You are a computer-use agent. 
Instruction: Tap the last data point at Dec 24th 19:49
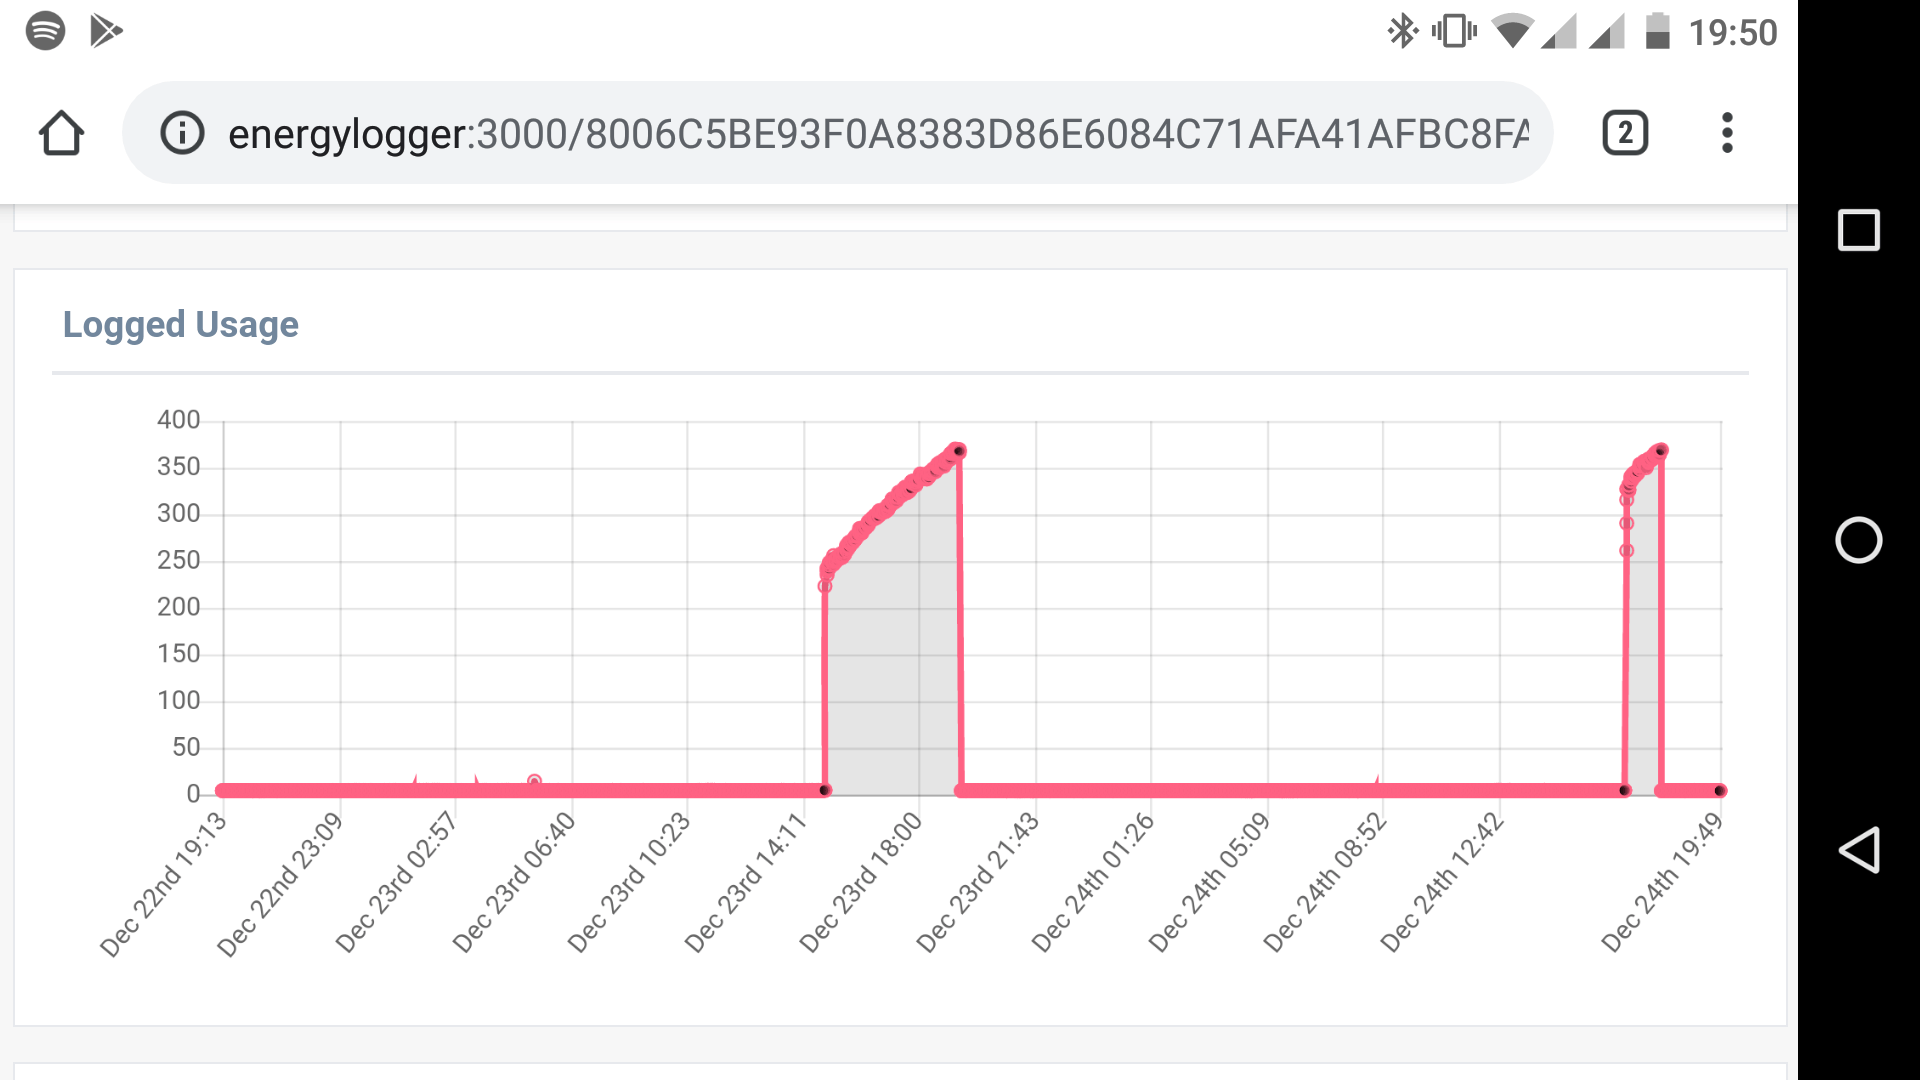click(x=1720, y=791)
